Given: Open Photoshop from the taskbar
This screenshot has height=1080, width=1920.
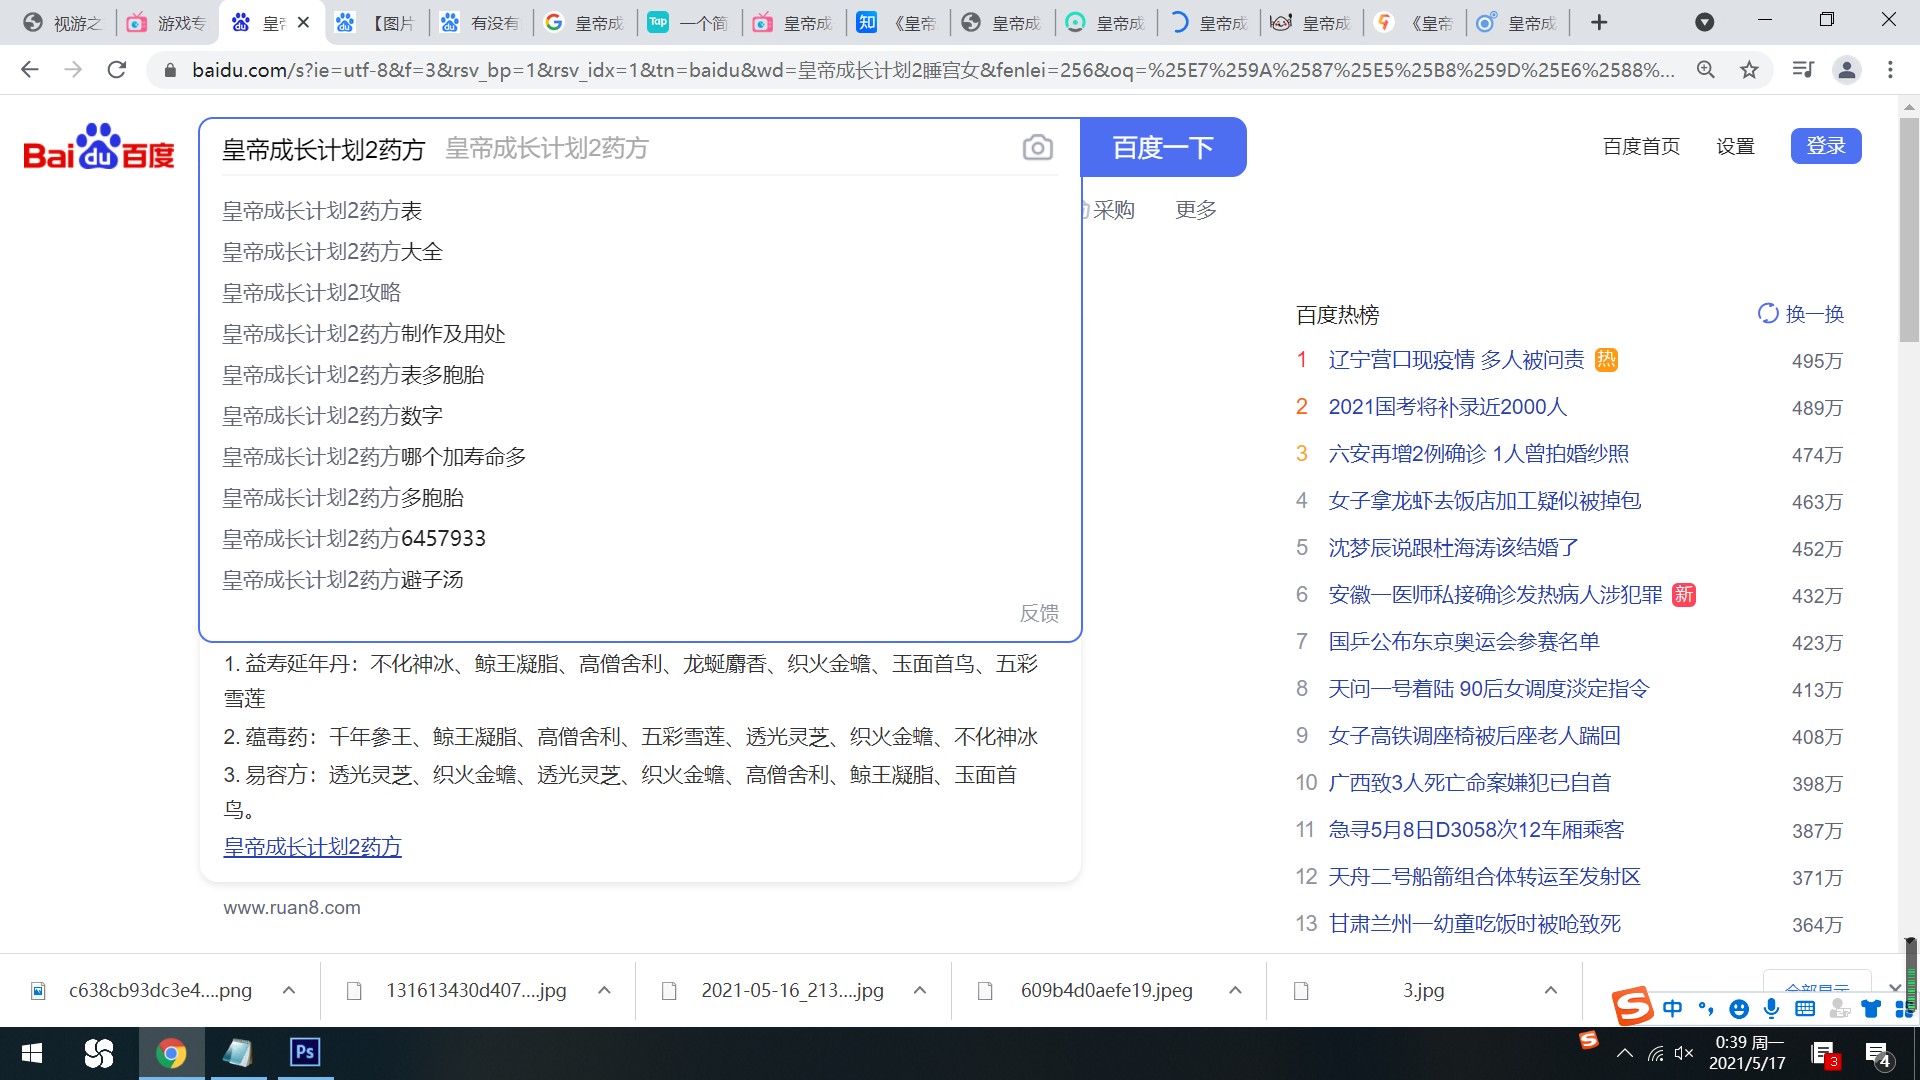Looking at the screenshot, I should tap(305, 1053).
